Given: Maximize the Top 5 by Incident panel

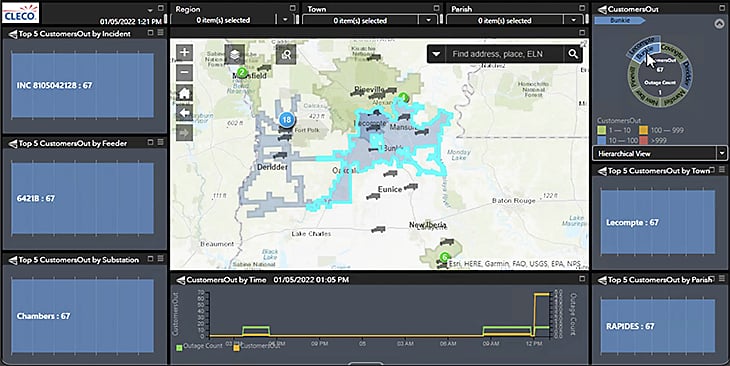Looking at the screenshot, I should point(150,33).
